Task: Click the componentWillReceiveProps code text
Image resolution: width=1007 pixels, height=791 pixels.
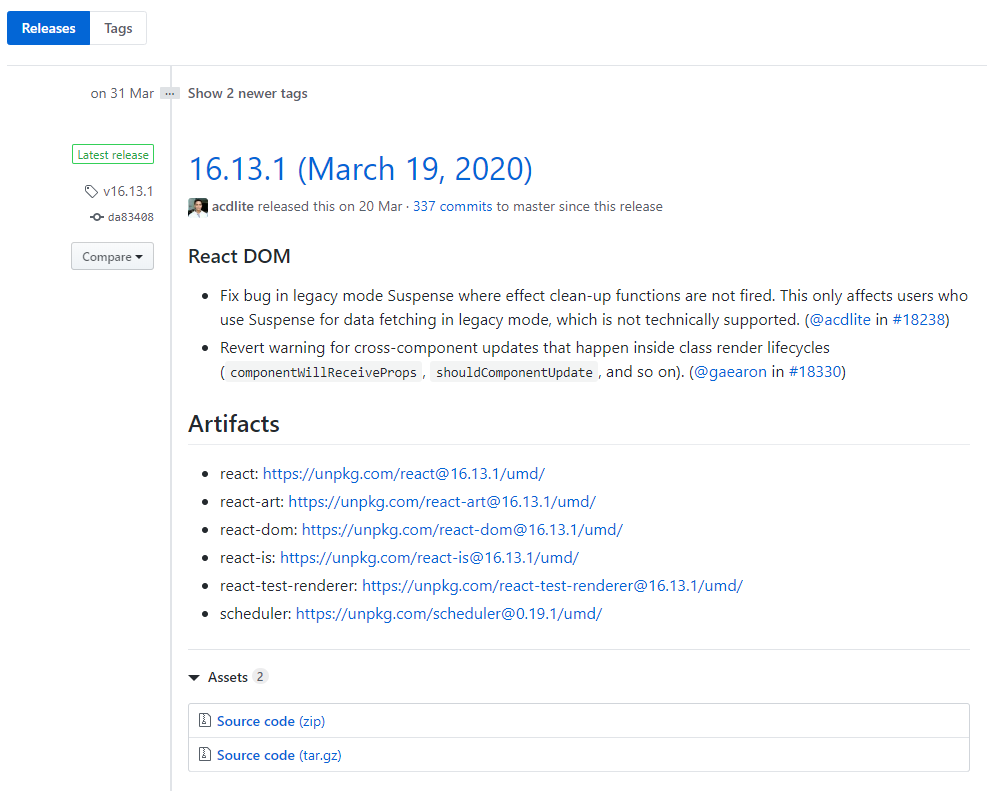Action: 323,372
